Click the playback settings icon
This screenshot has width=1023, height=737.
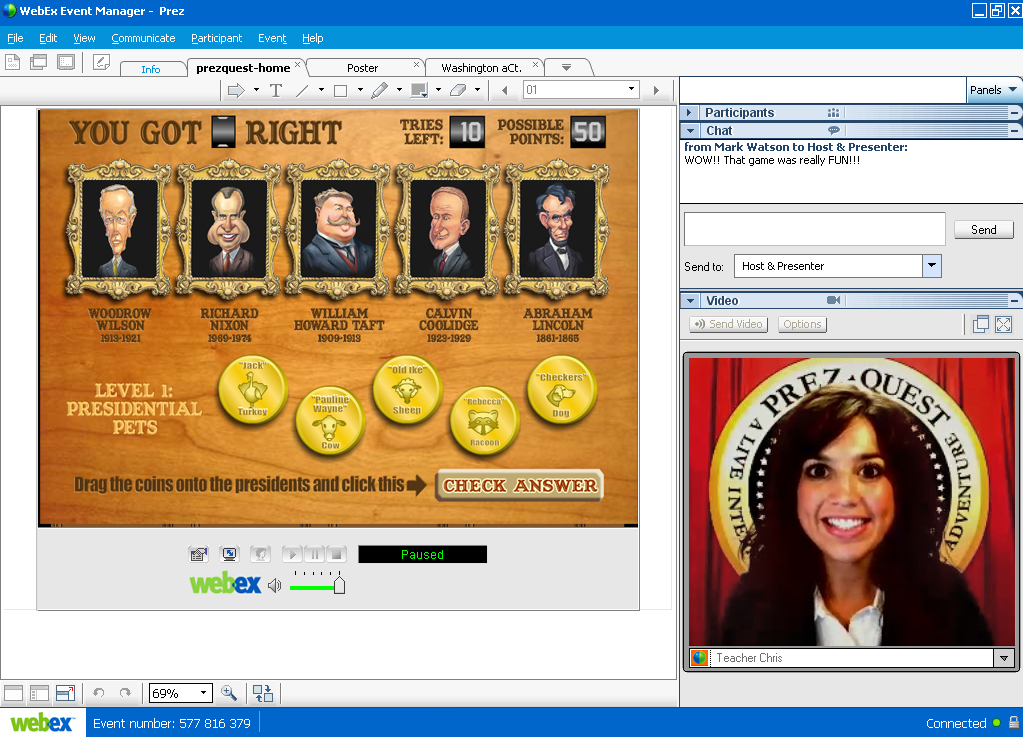[x=198, y=554]
